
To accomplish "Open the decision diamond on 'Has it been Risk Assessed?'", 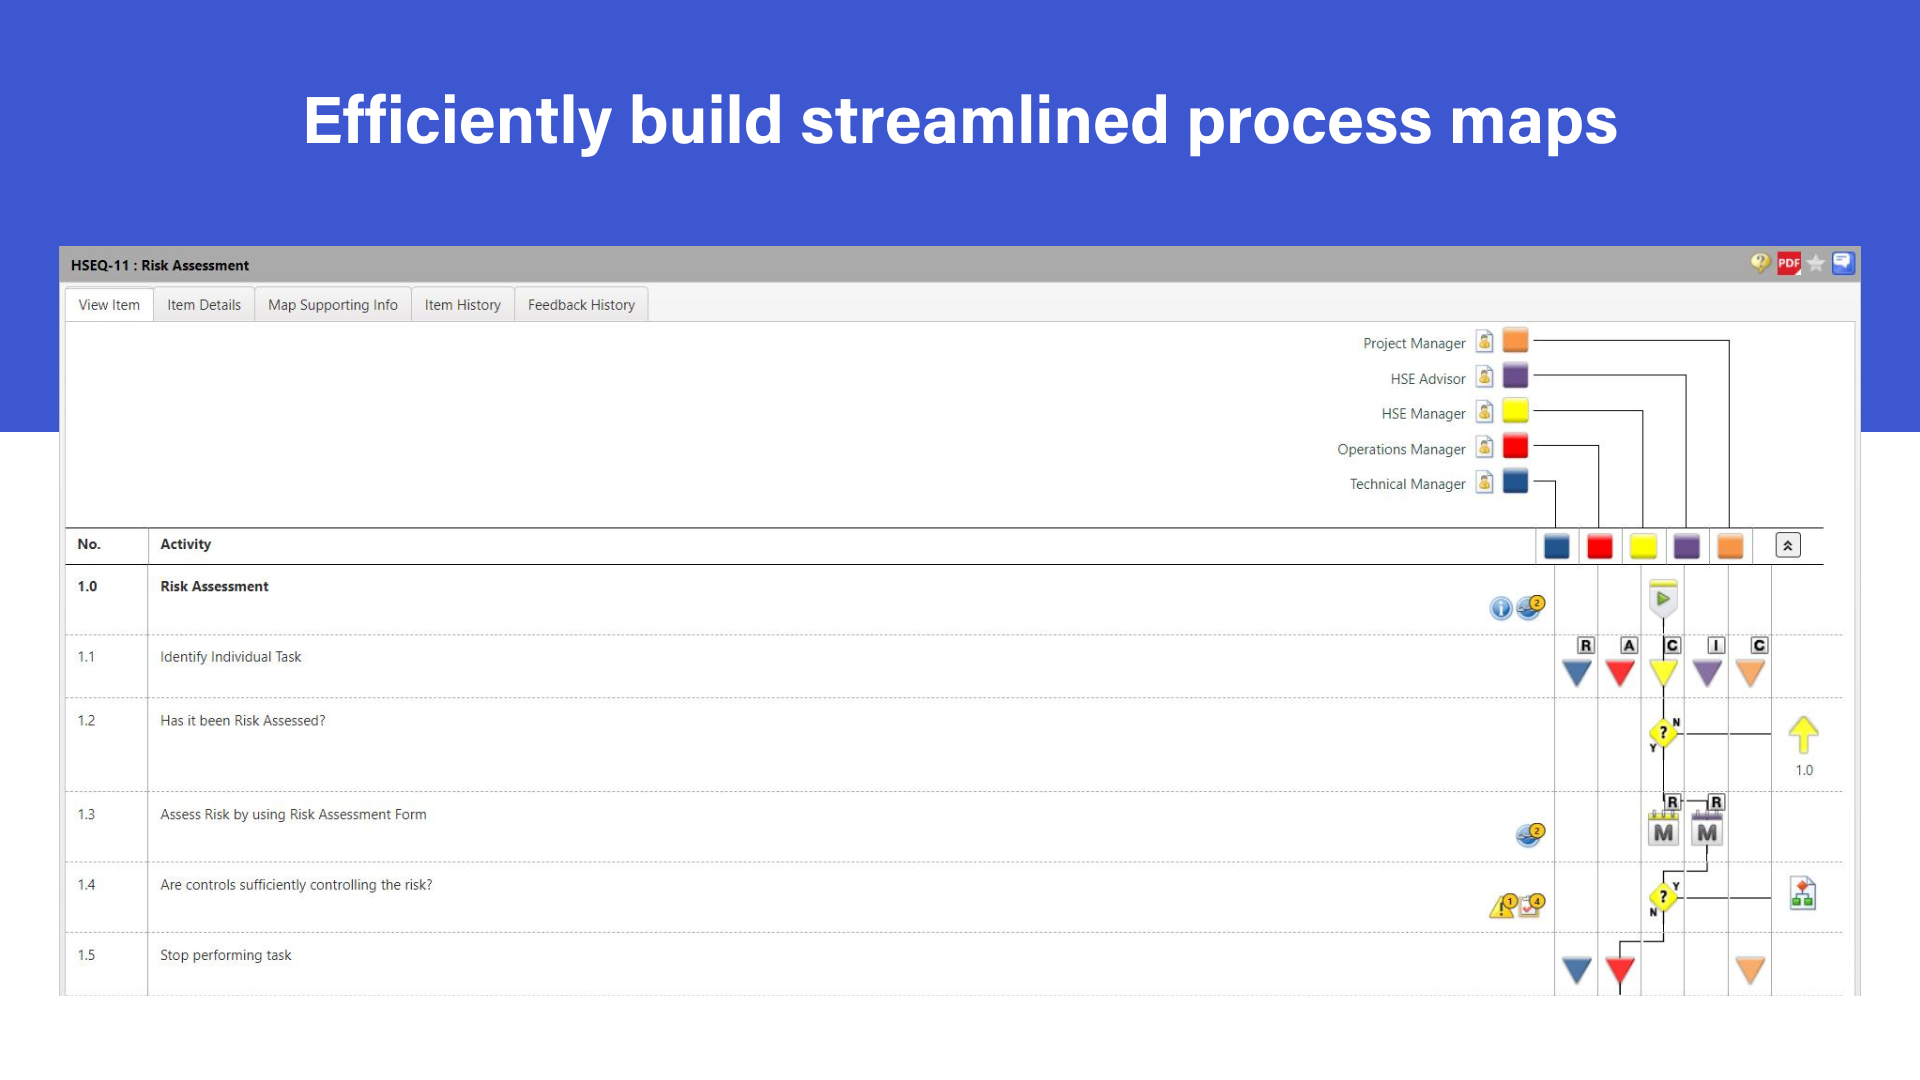I will point(1662,735).
